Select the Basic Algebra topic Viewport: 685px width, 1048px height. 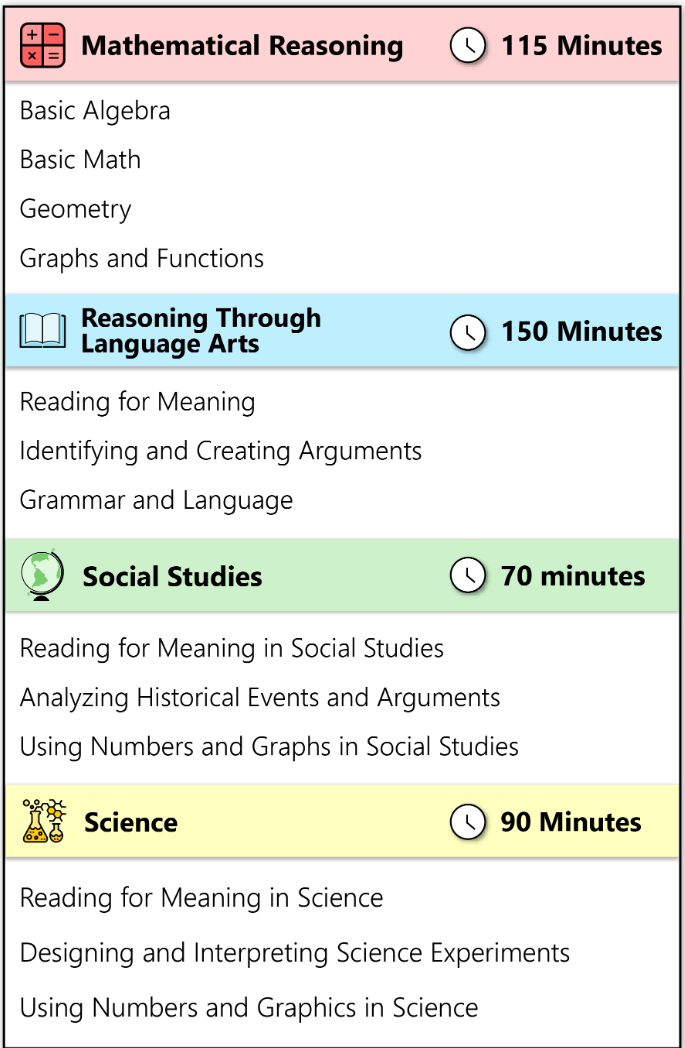95,111
